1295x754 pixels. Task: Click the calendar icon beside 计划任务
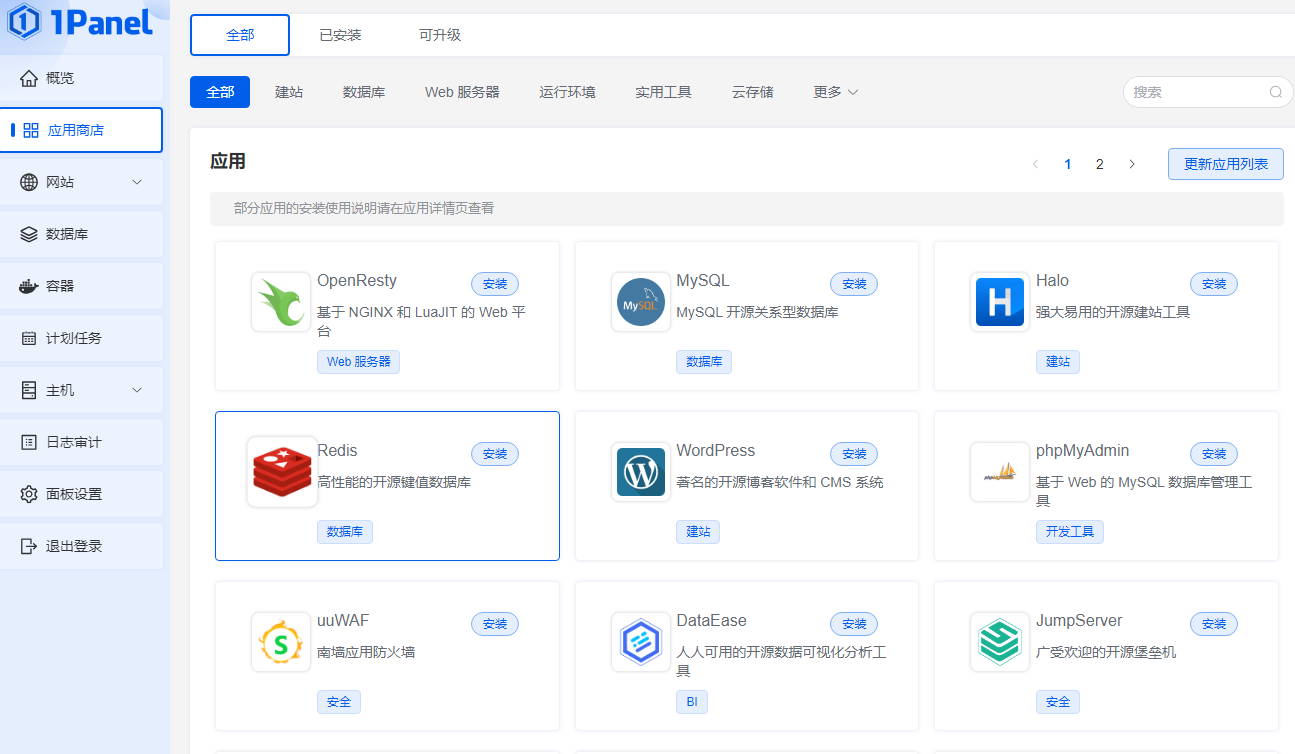(29, 338)
